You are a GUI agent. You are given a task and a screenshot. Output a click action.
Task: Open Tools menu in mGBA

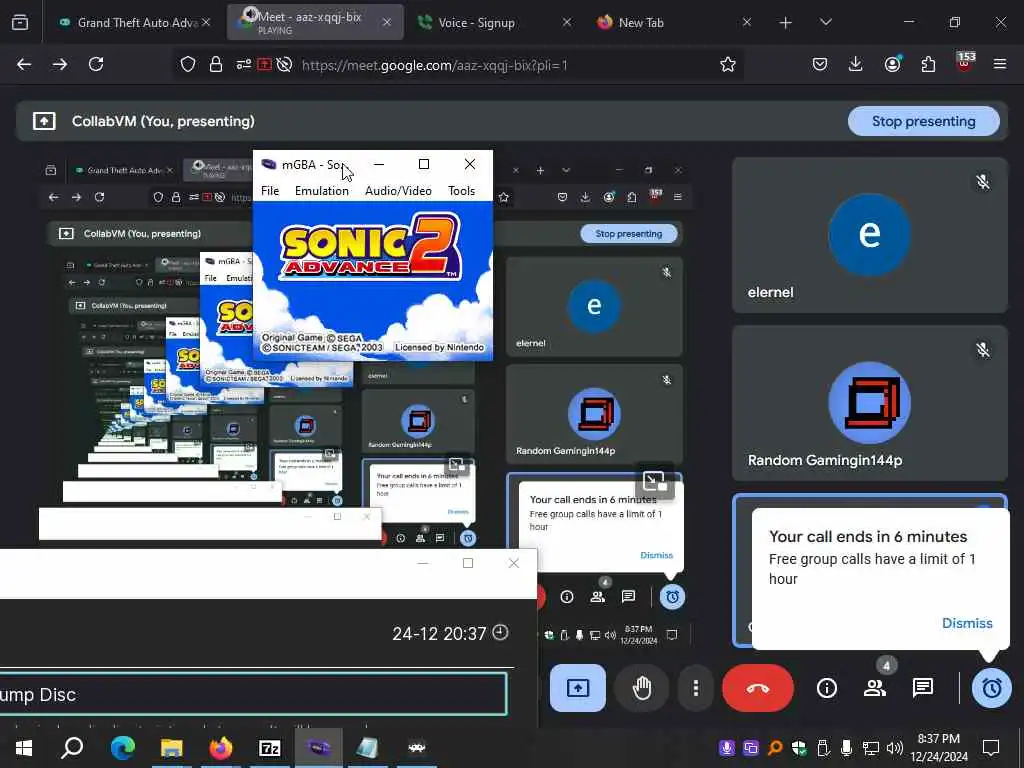click(x=461, y=191)
